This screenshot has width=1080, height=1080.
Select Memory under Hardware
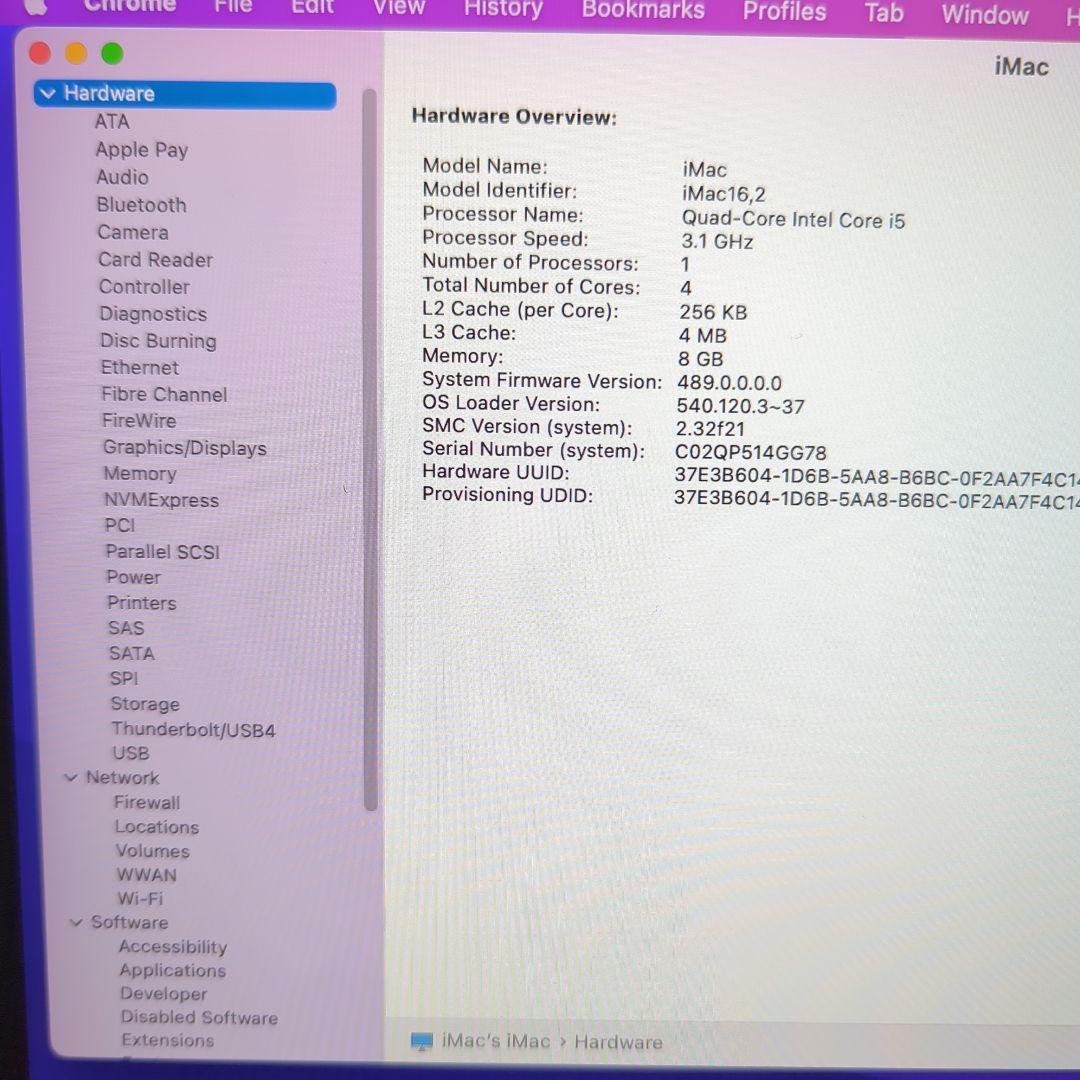pyautogui.click(x=139, y=473)
